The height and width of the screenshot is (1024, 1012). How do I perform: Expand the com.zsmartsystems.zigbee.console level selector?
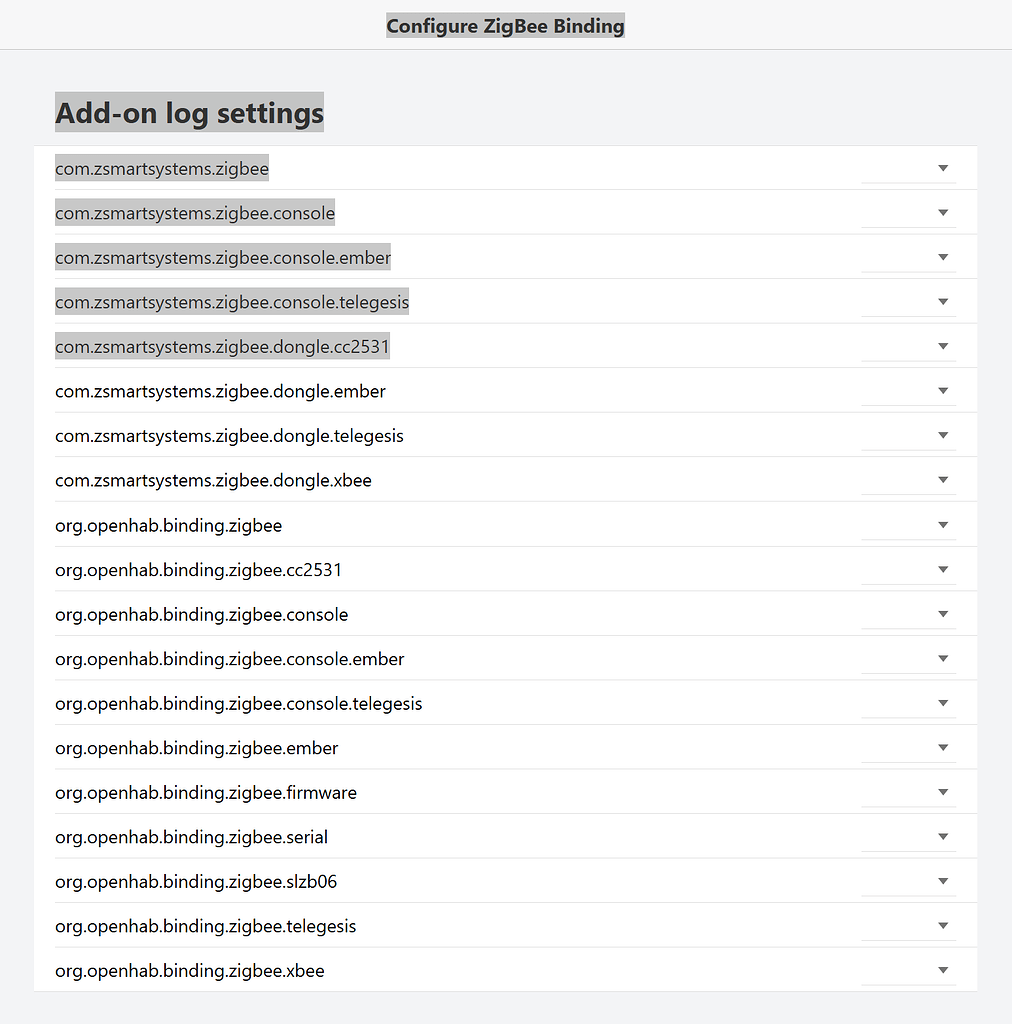click(941, 212)
